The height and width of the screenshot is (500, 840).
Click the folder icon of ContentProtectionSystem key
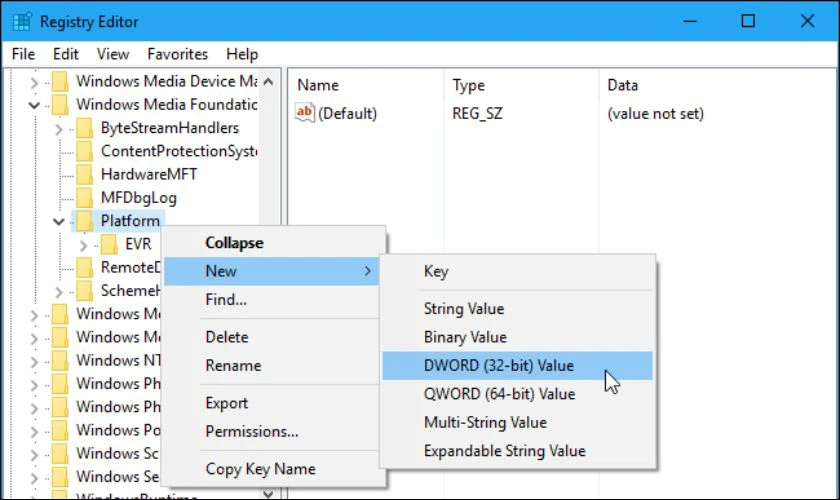pyautogui.click(x=85, y=151)
